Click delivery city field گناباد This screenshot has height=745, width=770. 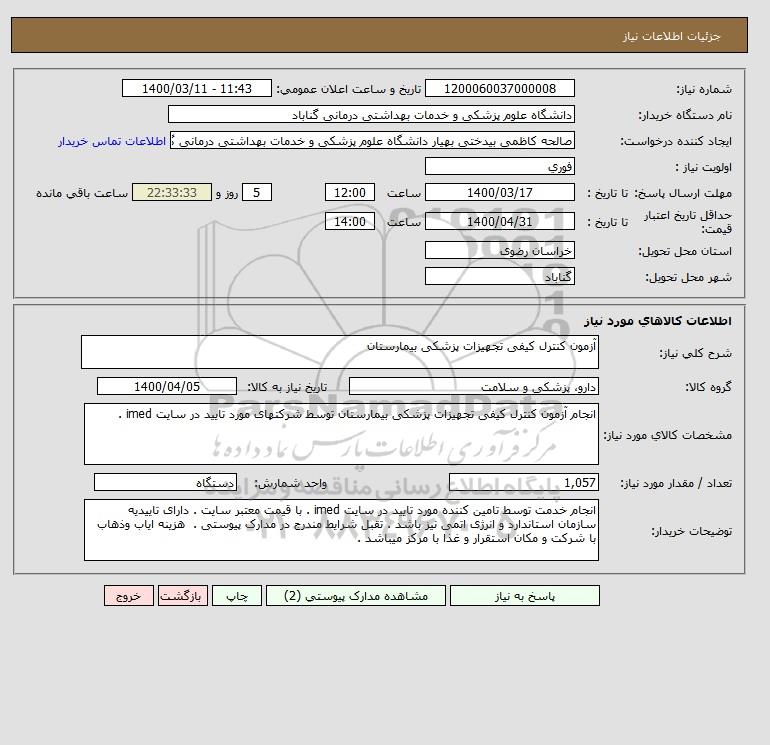click(x=499, y=276)
